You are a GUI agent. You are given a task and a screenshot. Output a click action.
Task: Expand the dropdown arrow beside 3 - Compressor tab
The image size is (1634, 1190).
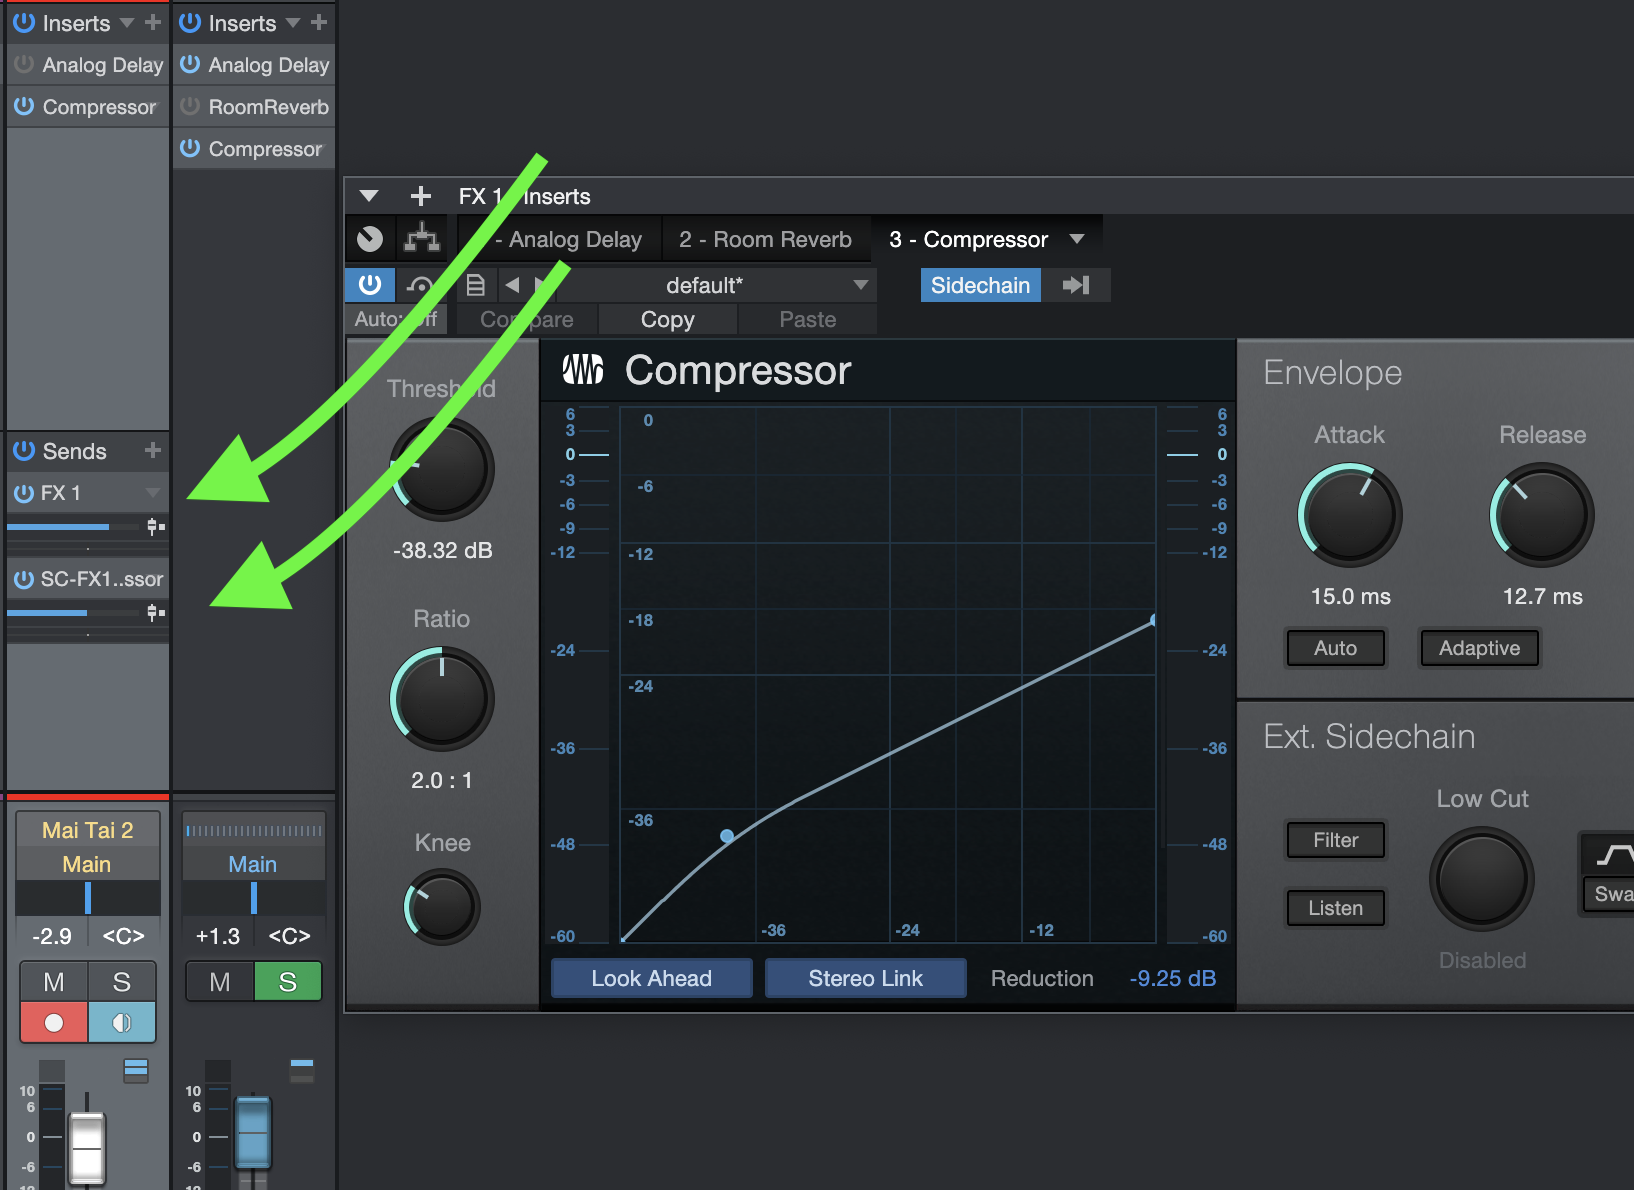(x=1077, y=239)
